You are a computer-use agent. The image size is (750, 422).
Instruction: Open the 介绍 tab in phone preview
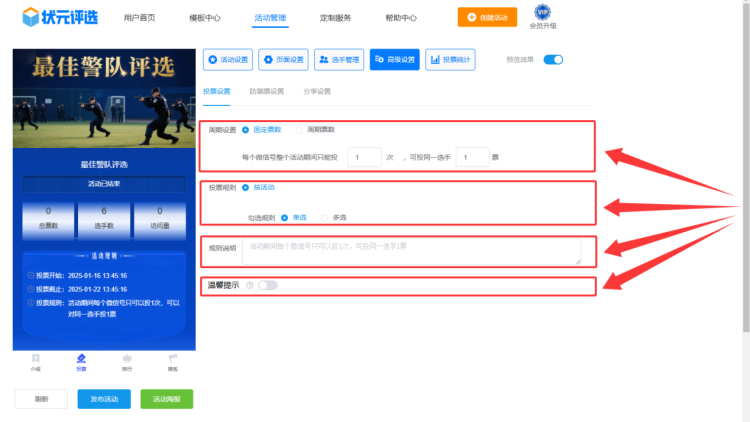[x=36, y=361]
